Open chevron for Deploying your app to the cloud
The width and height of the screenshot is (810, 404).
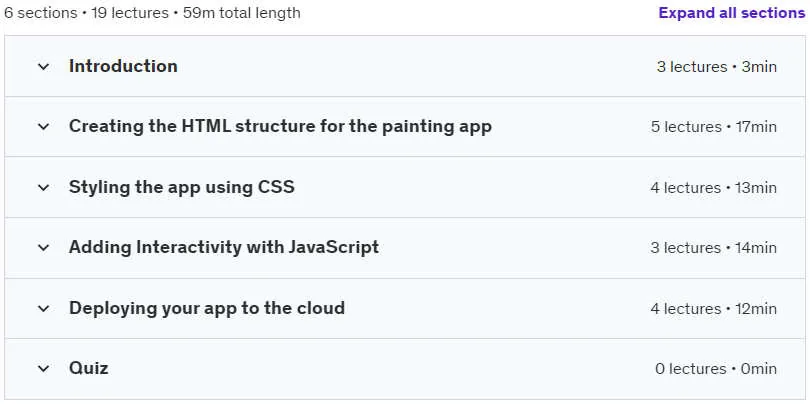43,308
